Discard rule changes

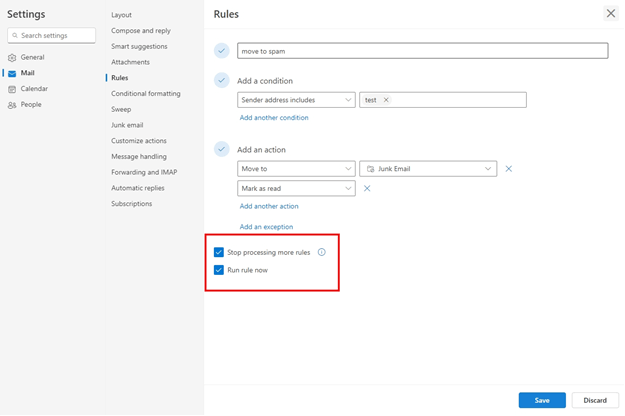pos(595,400)
